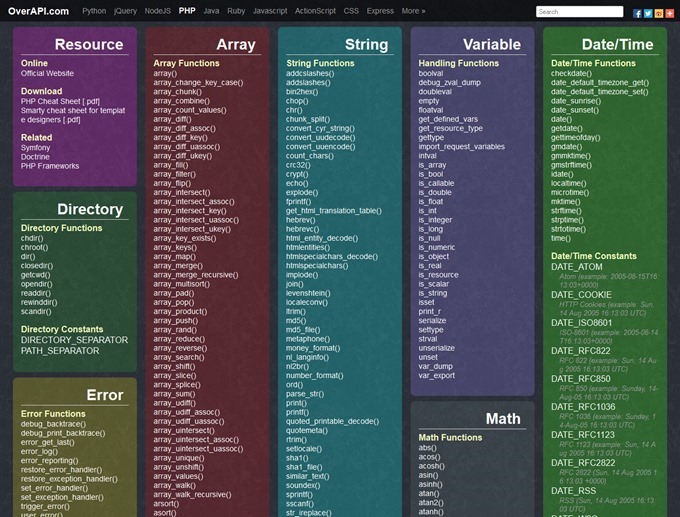Click the array_key_exists() link
The height and width of the screenshot is (517, 680).
(x=185, y=238)
